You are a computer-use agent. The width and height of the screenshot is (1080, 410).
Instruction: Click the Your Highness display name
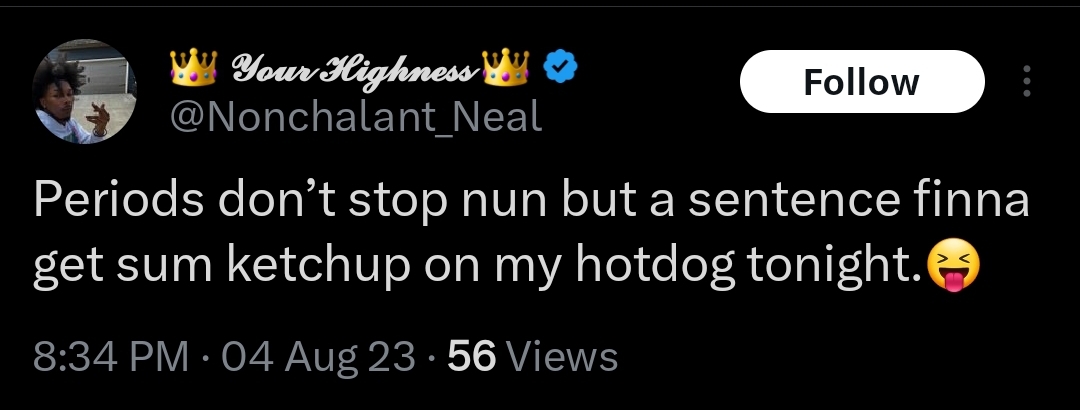pyautogui.click(x=348, y=69)
